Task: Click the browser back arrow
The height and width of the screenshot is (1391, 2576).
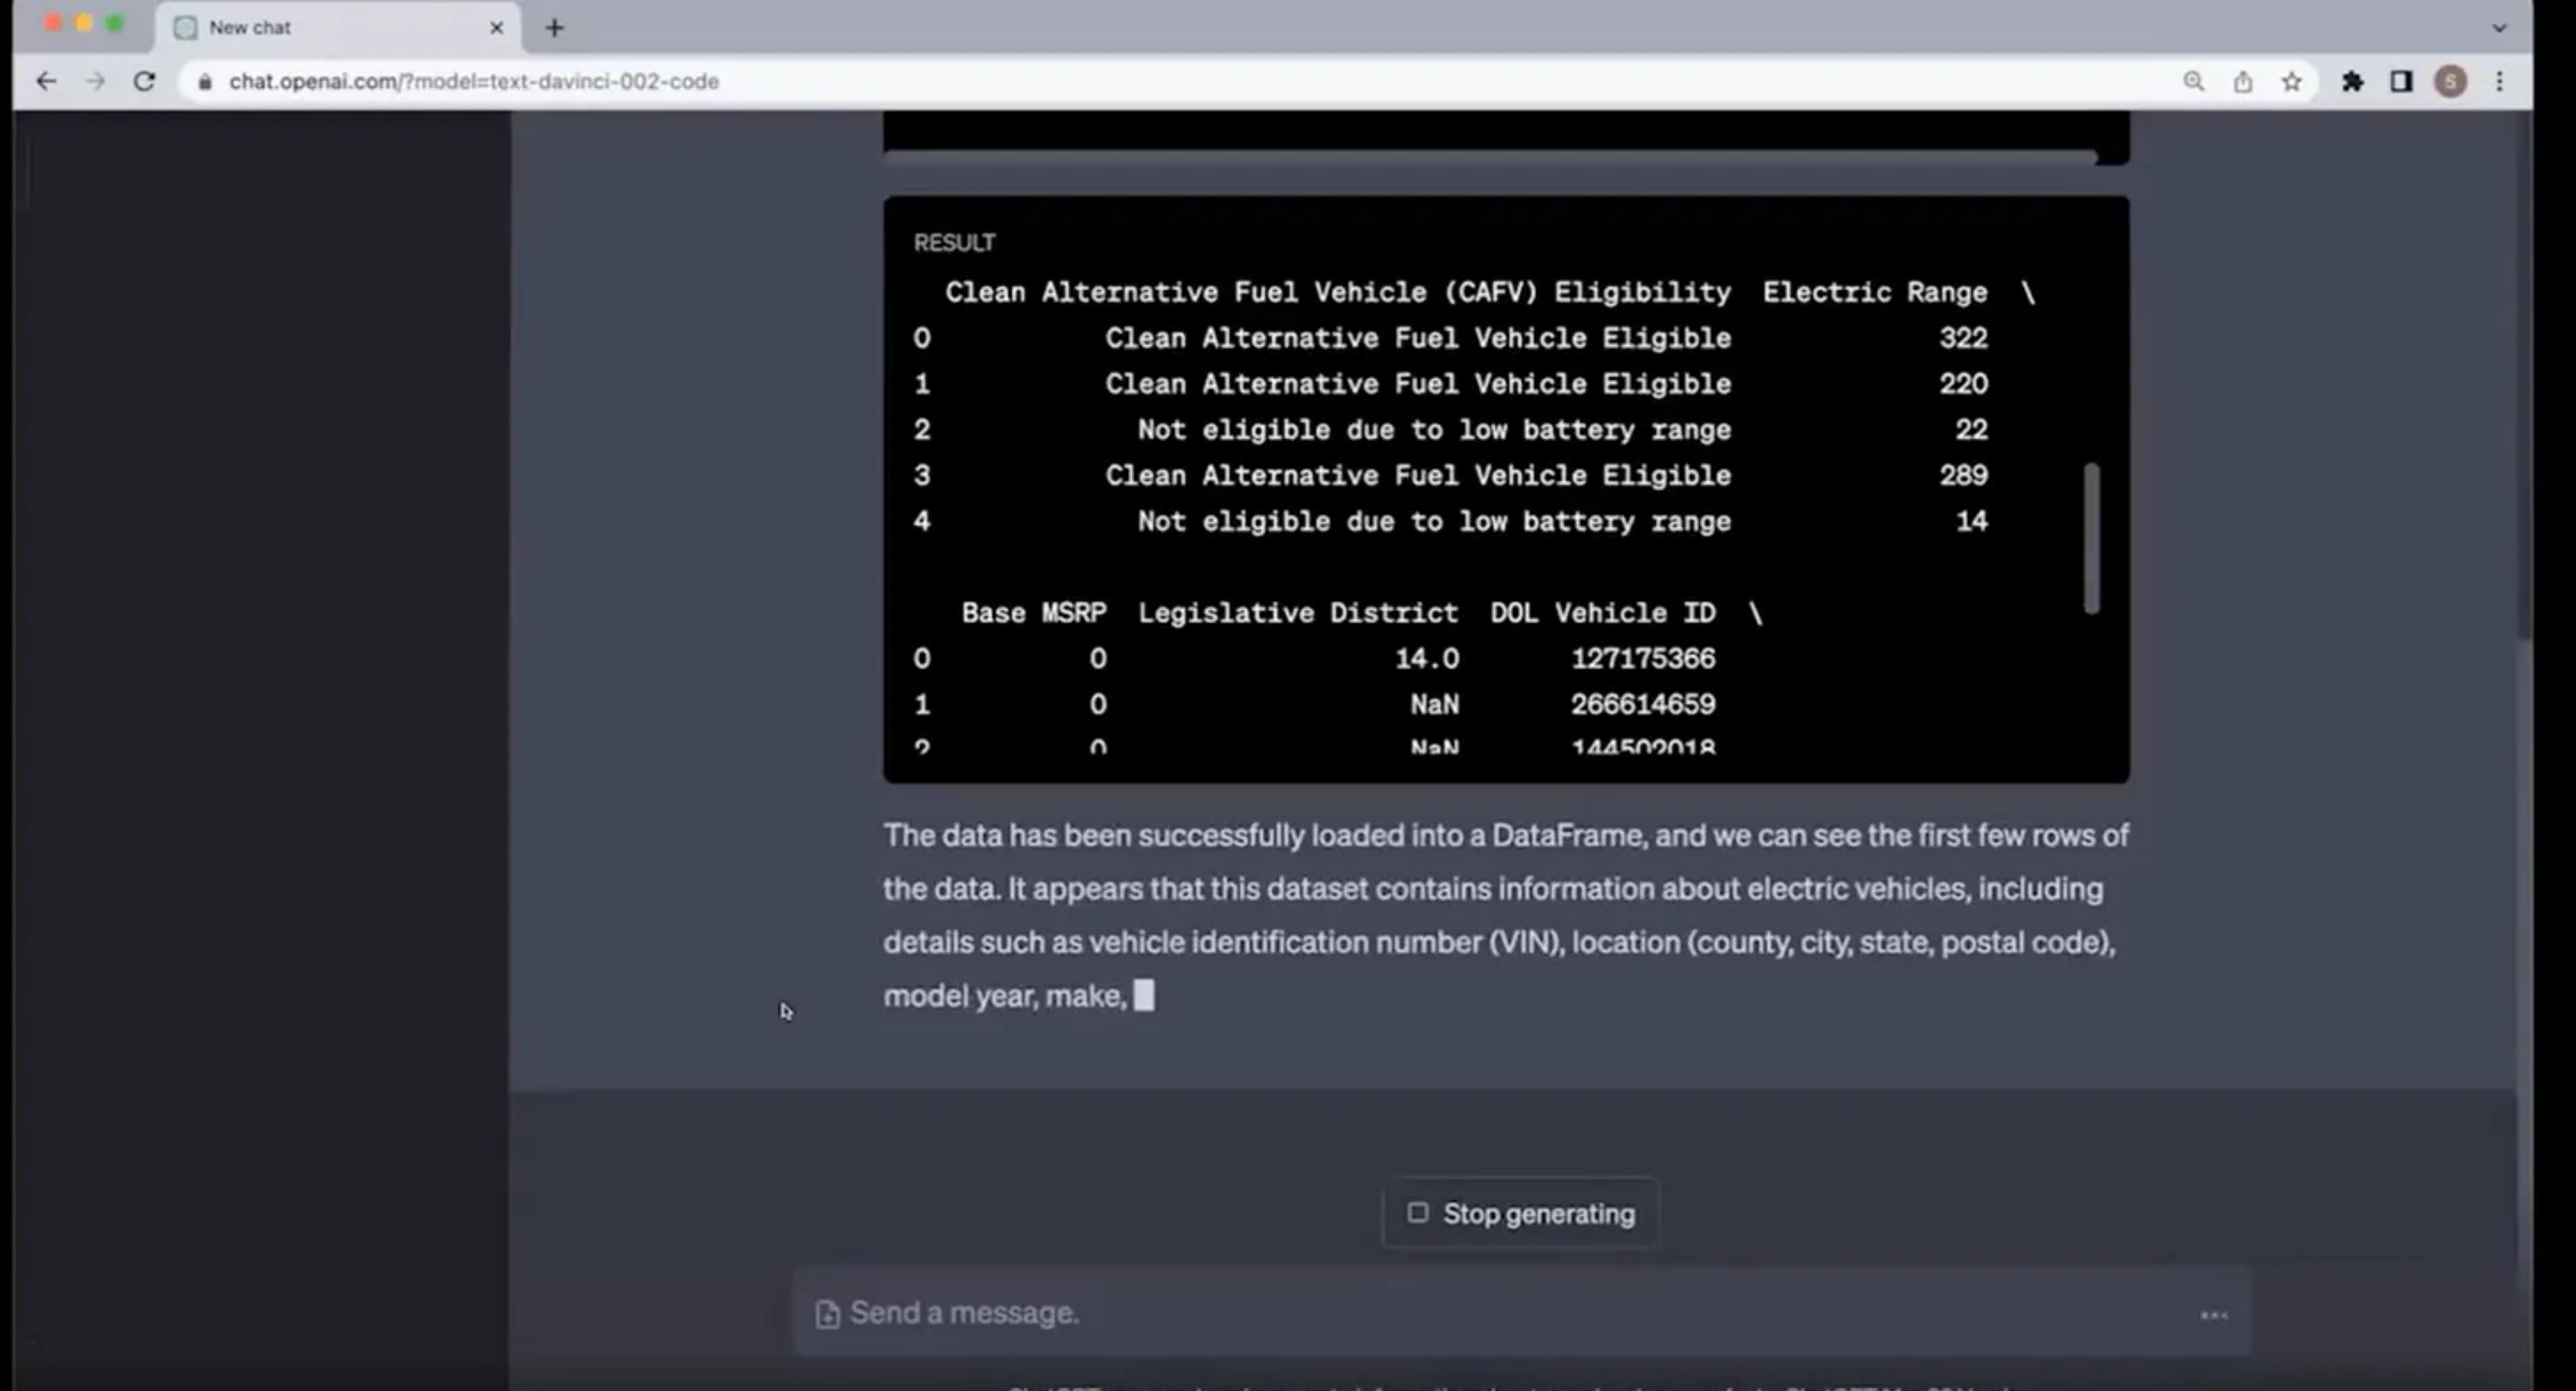Action: [46, 81]
